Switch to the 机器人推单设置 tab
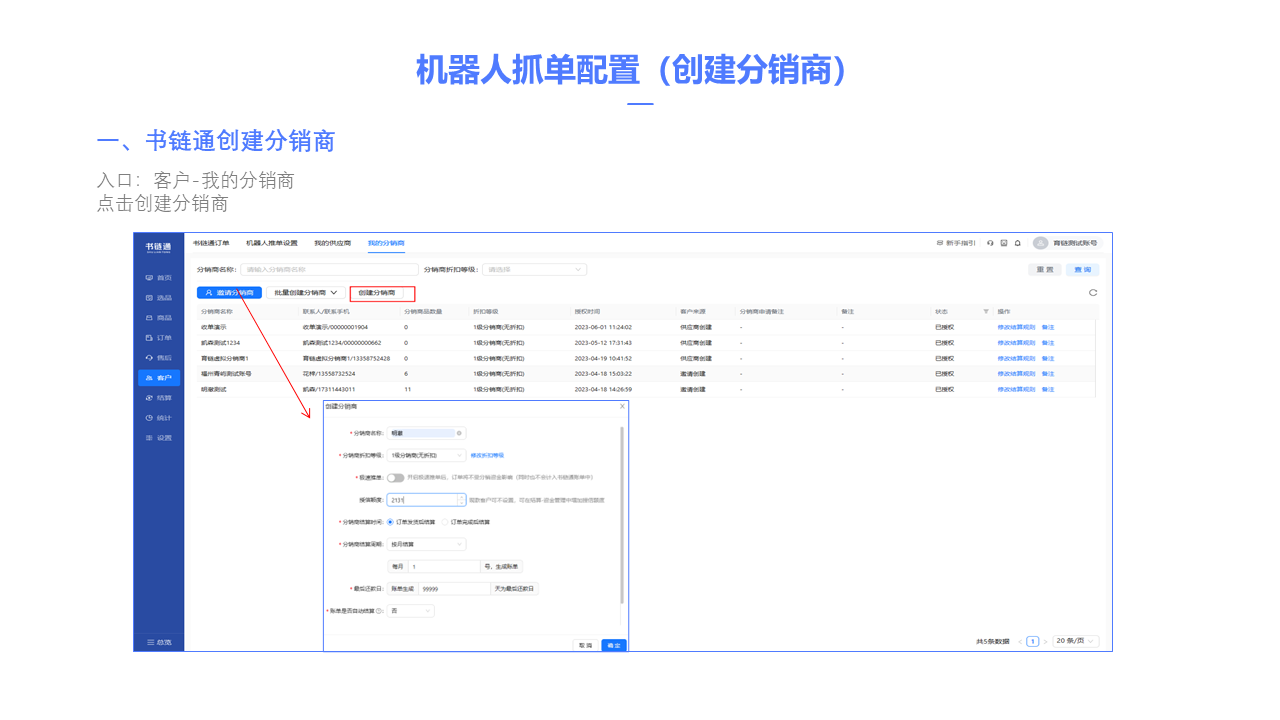The image size is (1280, 720). coord(272,243)
